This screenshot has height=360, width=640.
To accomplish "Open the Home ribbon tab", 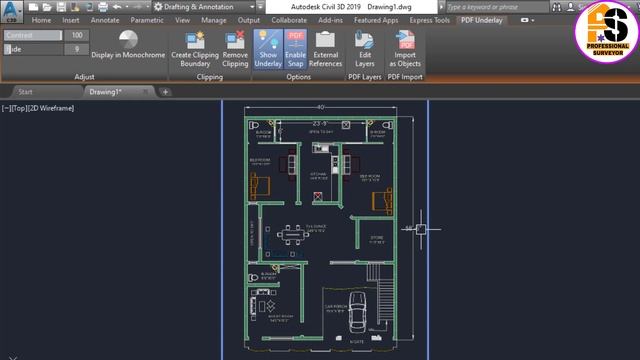I will coord(42,20).
